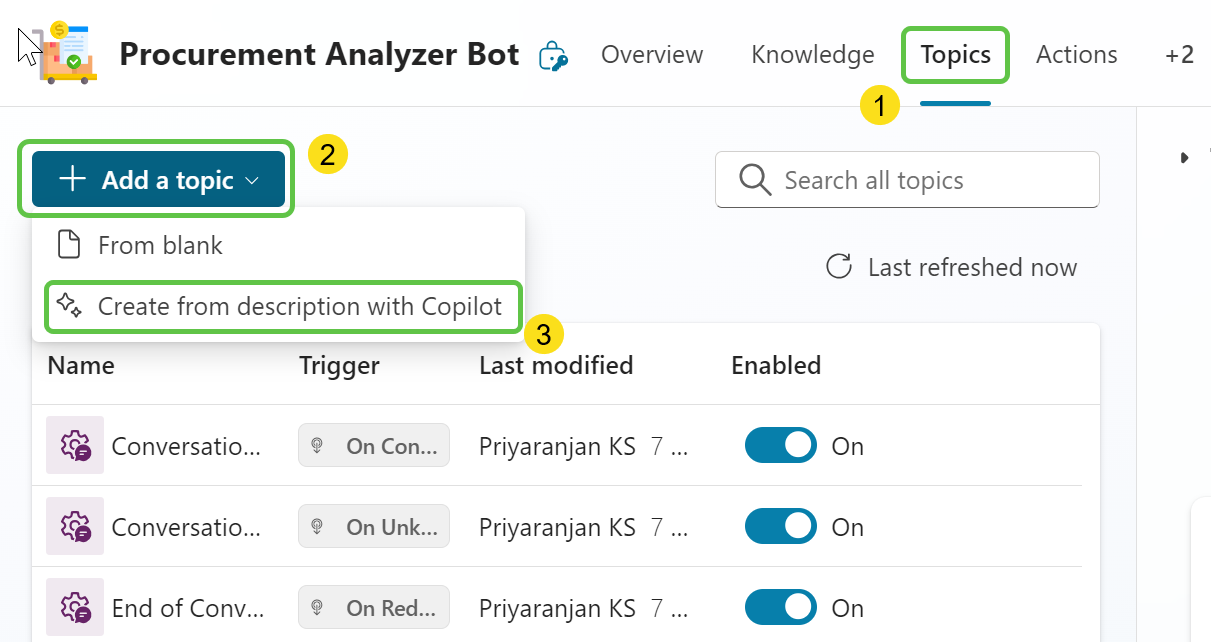Click the refresh icon next to Last refreshed
Viewport: 1211px width, 642px height.
(x=838, y=267)
